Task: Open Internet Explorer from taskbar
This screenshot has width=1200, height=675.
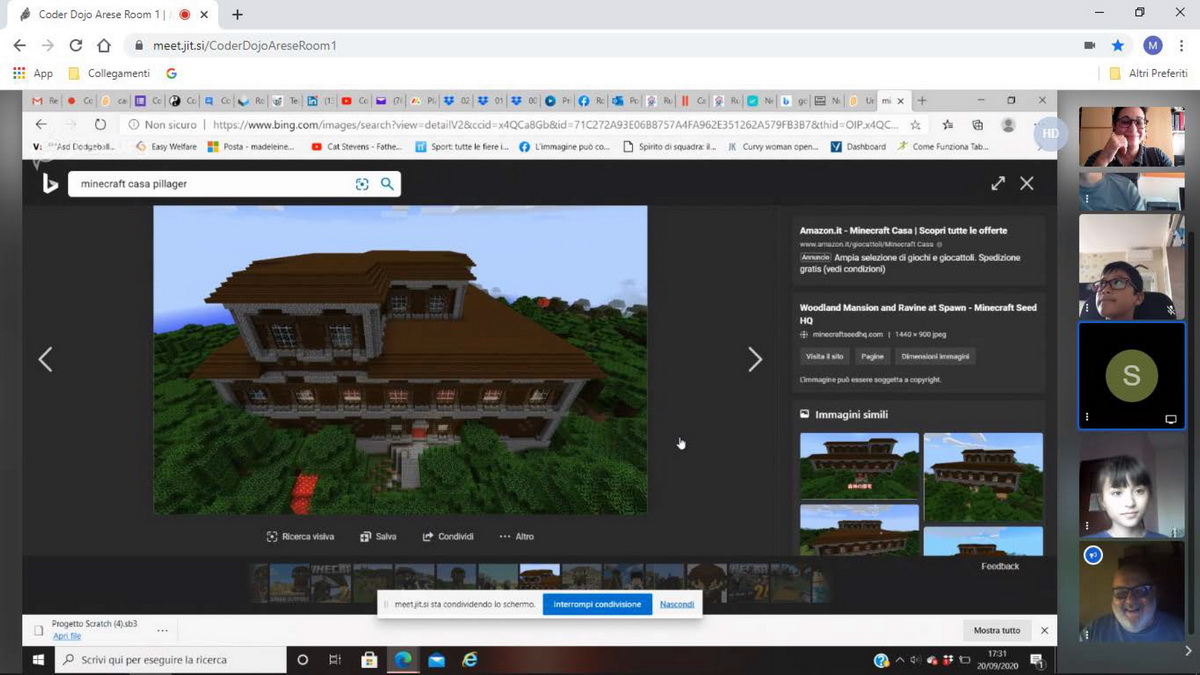Action: click(x=470, y=660)
